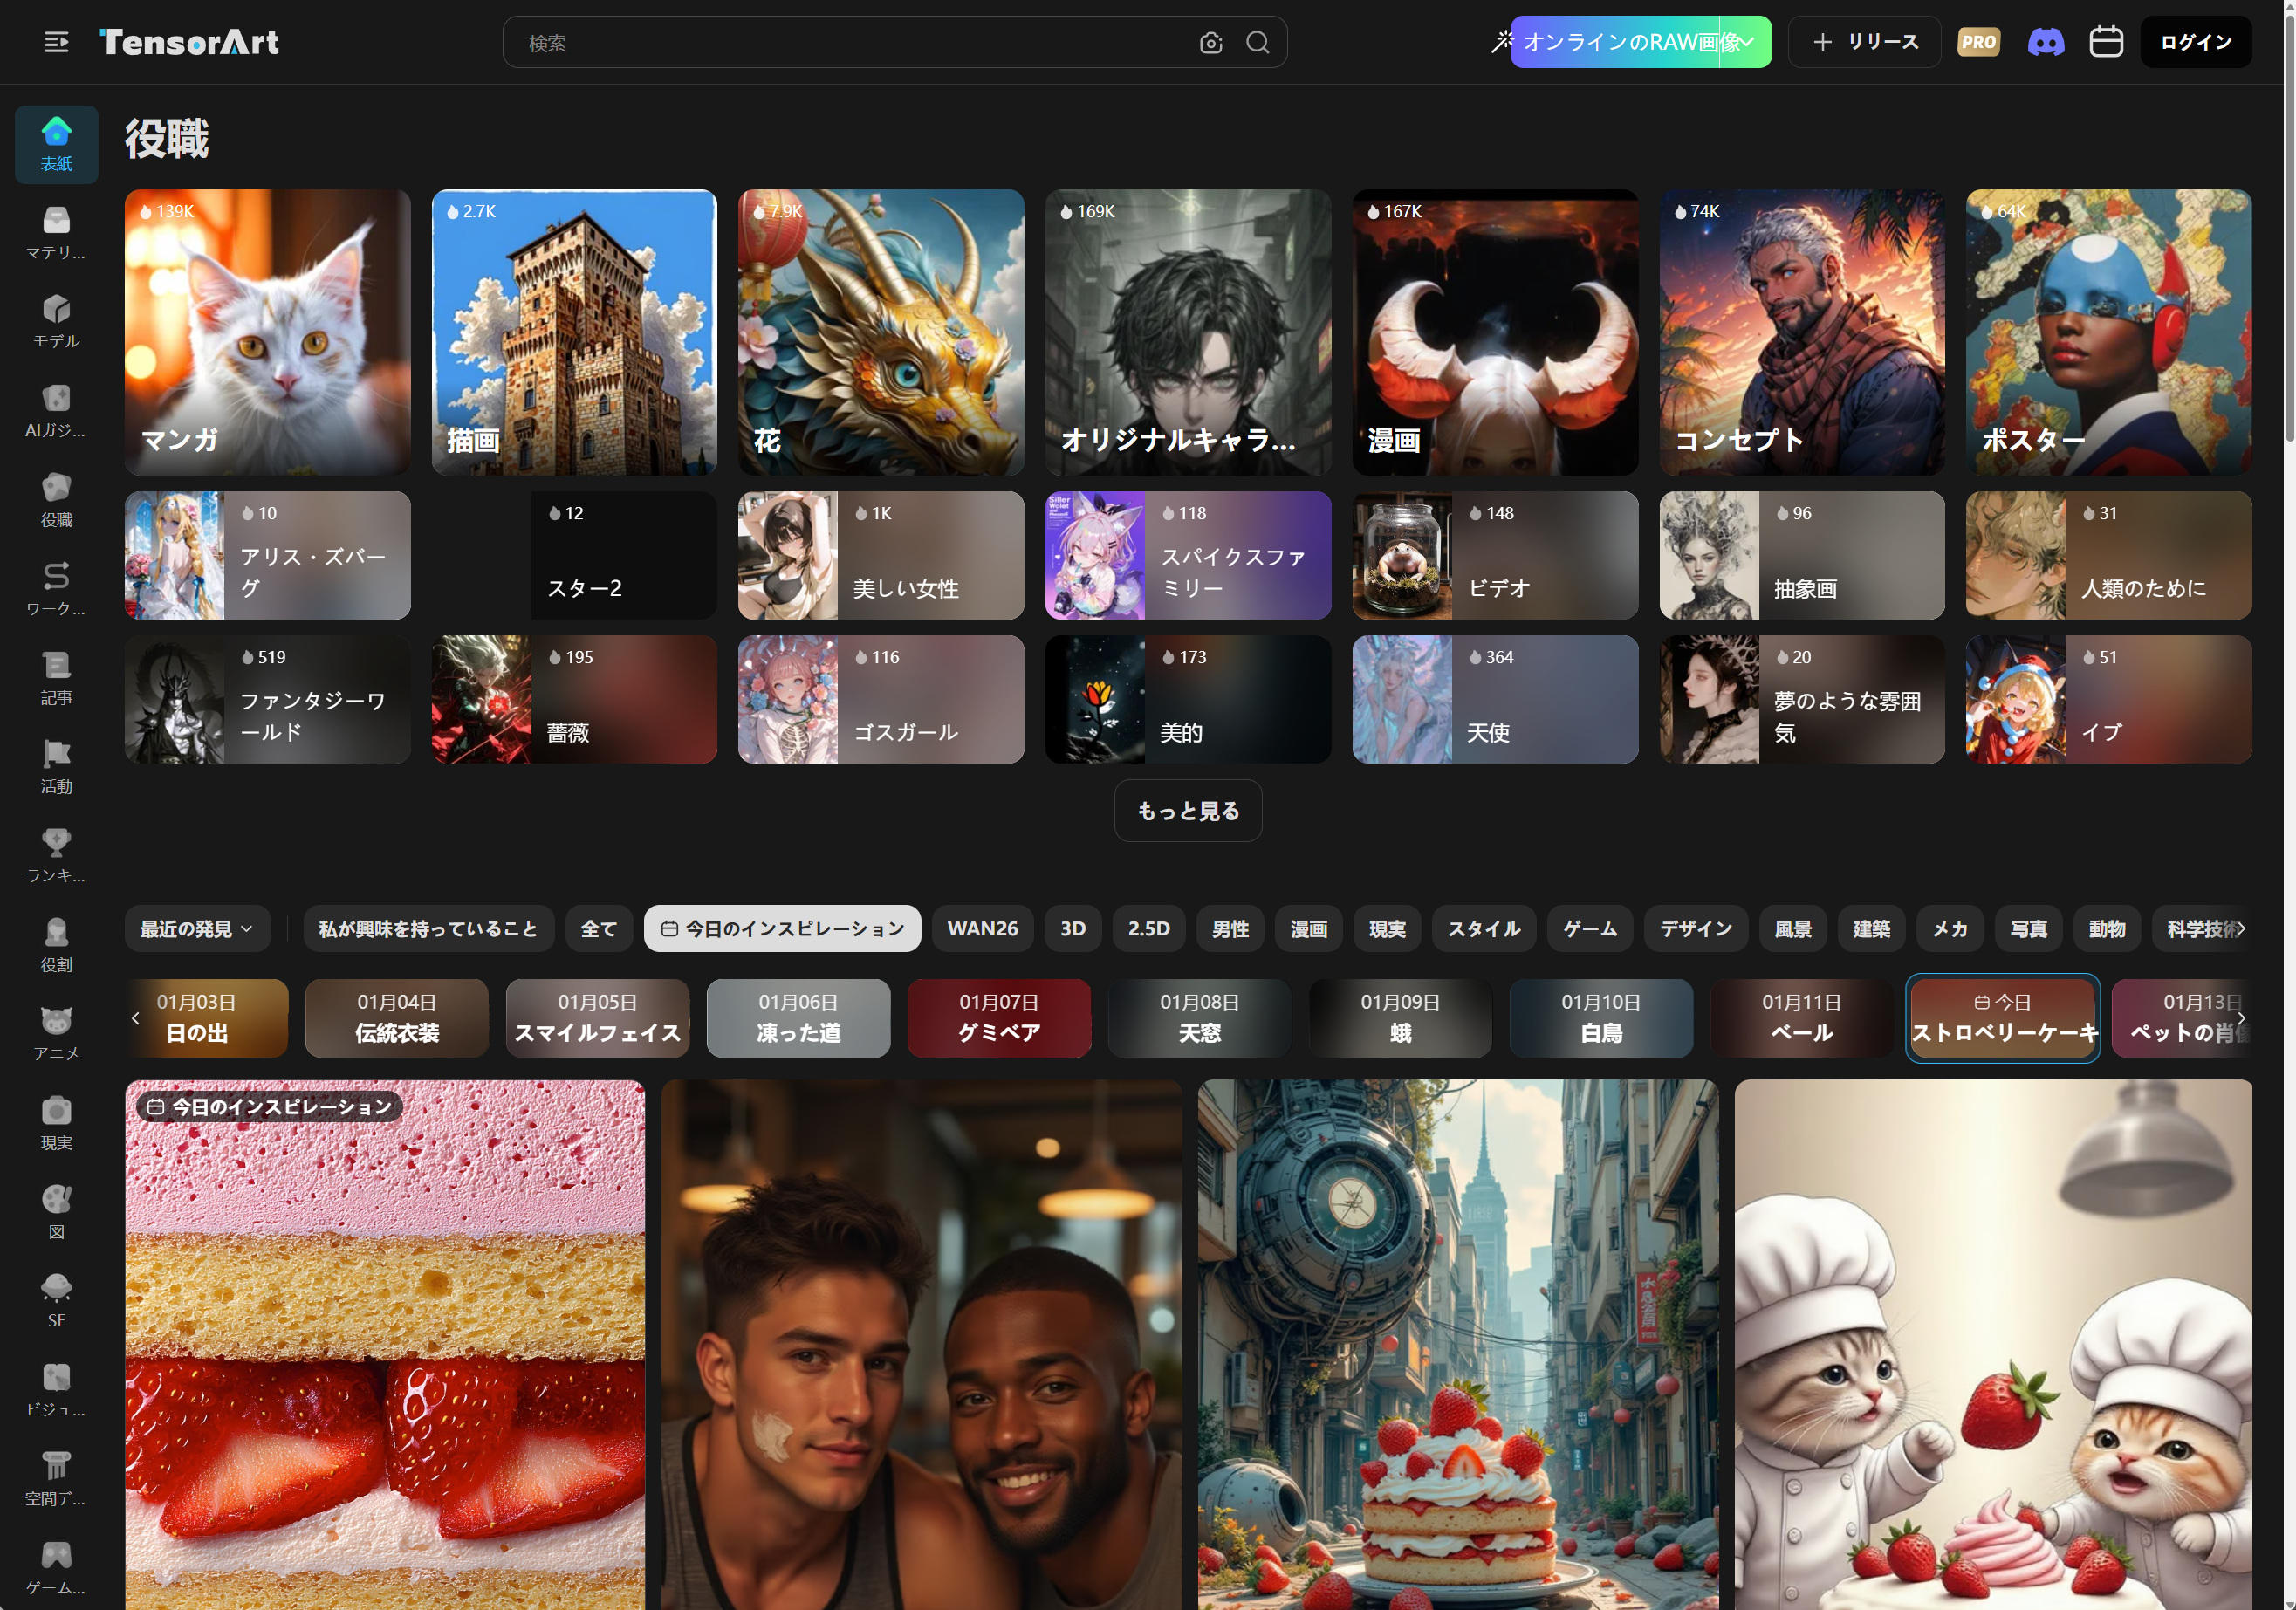Click the magnifier search icon
This screenshot has height=1610, width=2296.
(1257, 42)
